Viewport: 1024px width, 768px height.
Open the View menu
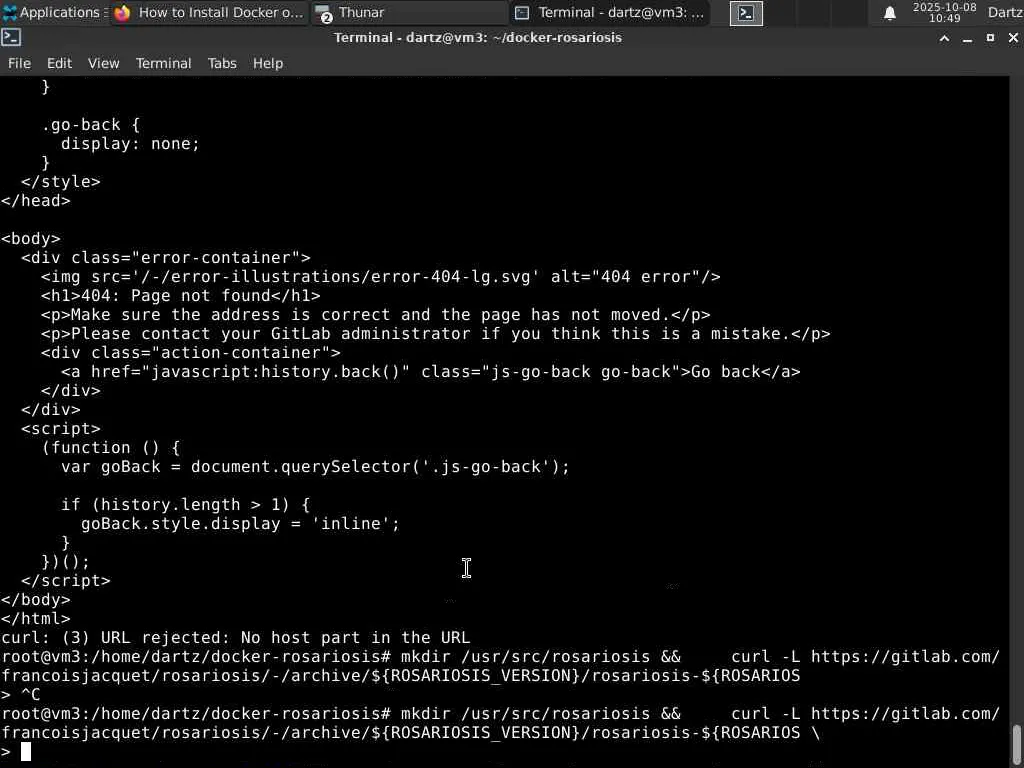tap(103, 63)
